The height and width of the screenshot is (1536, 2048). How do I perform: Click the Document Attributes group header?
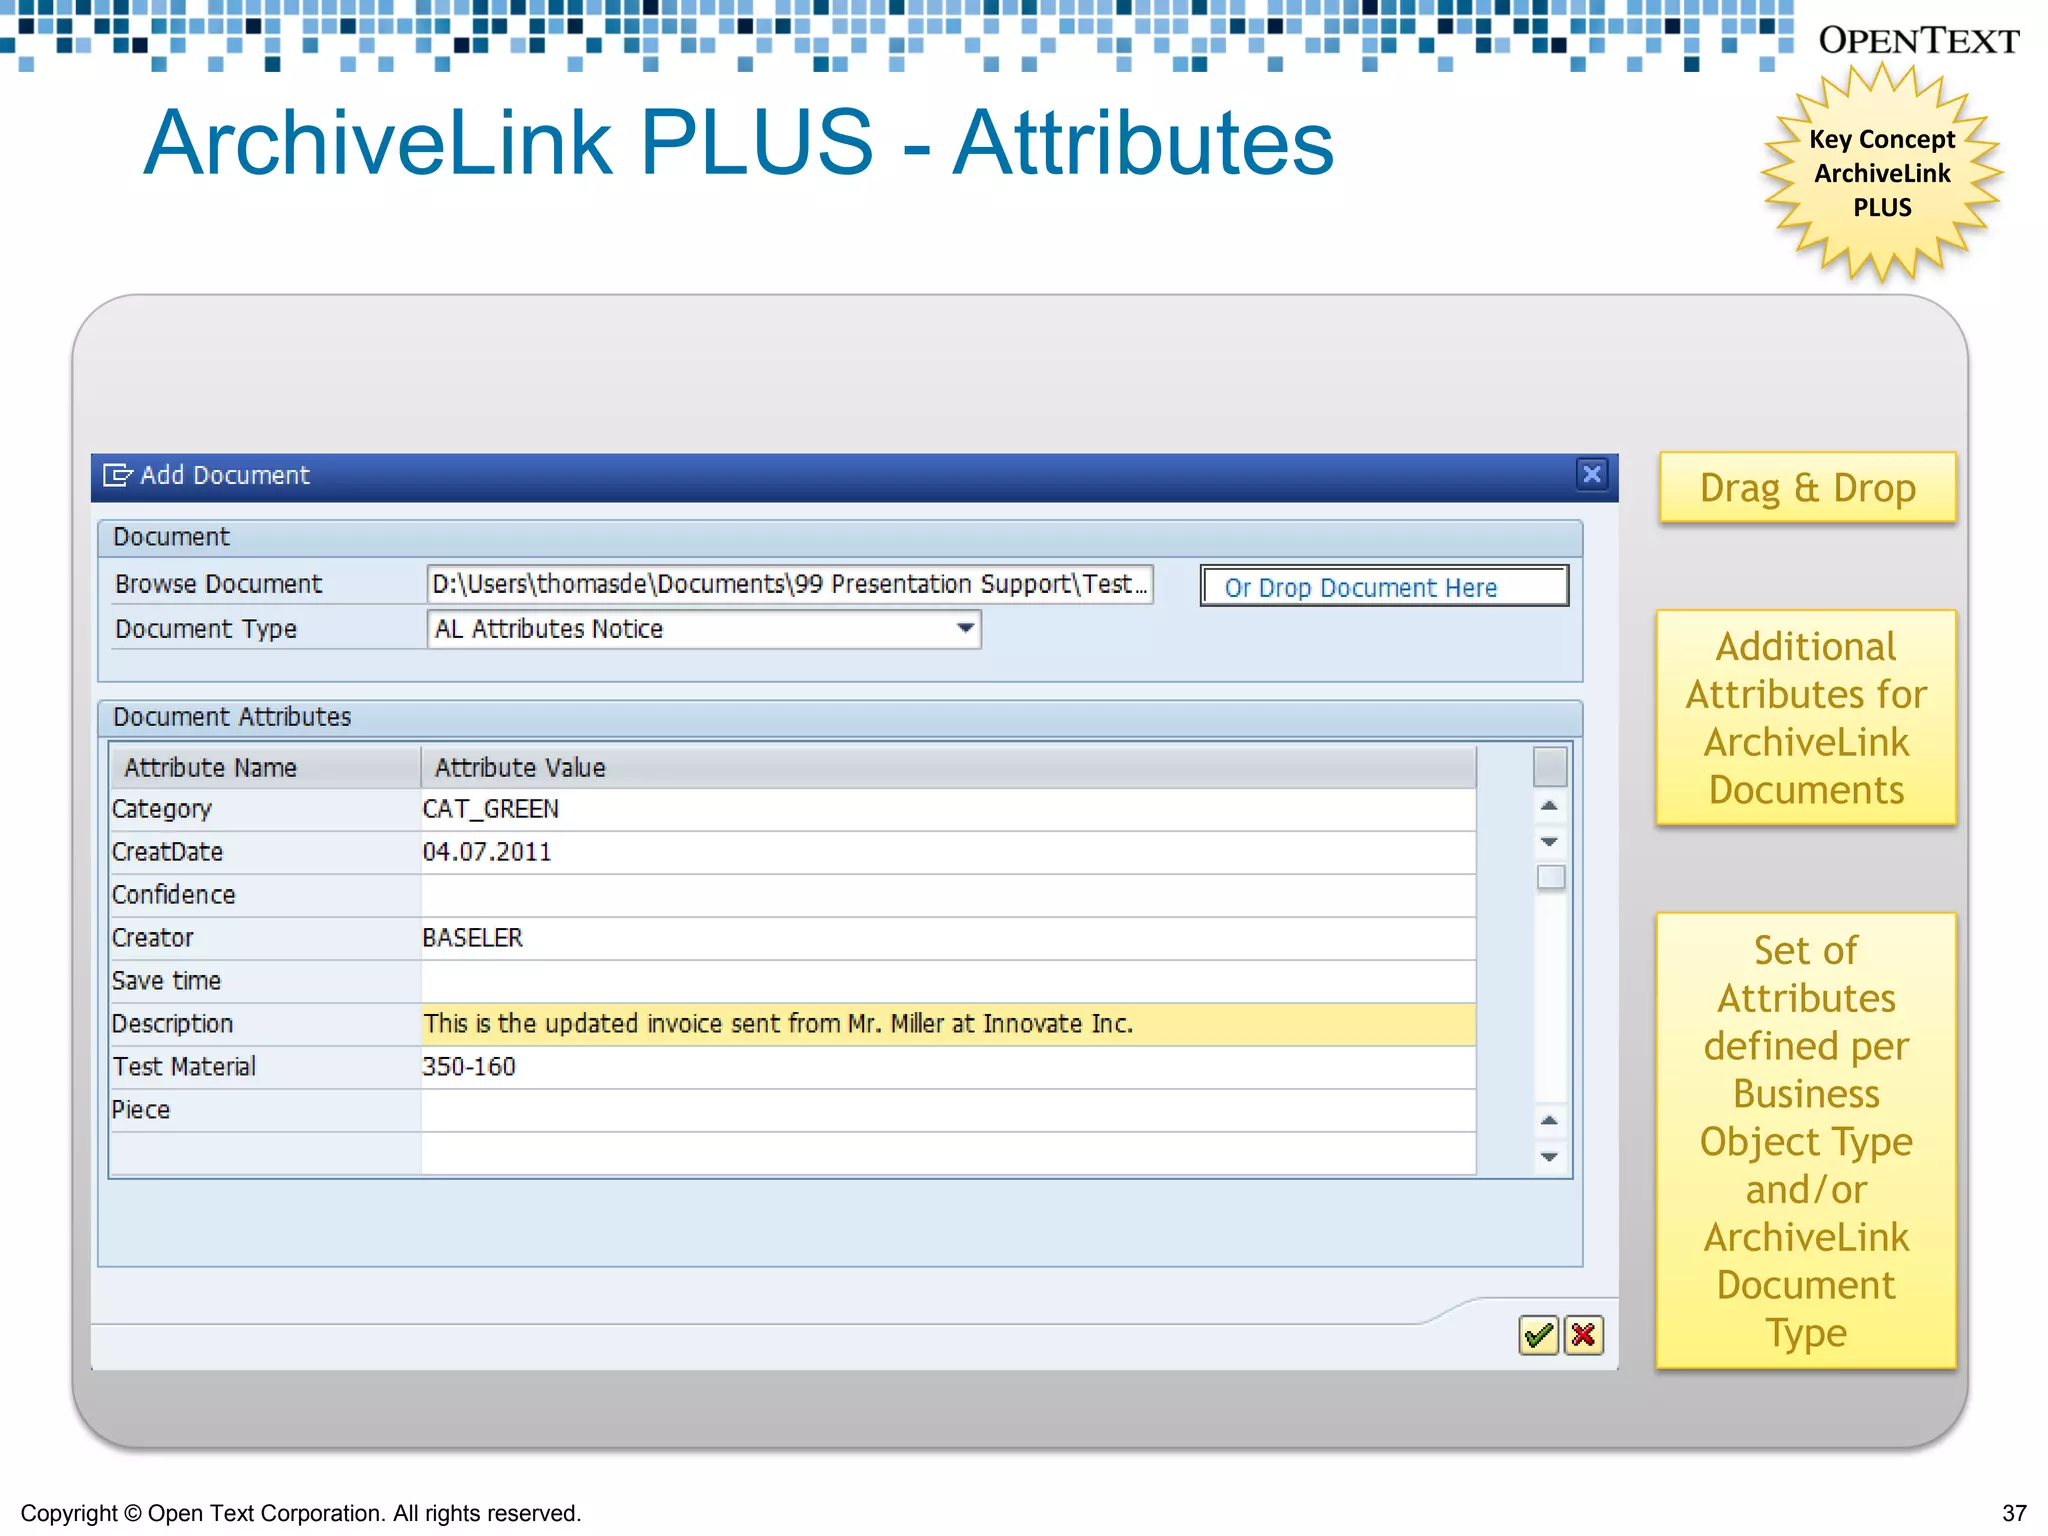coord(840,717)
